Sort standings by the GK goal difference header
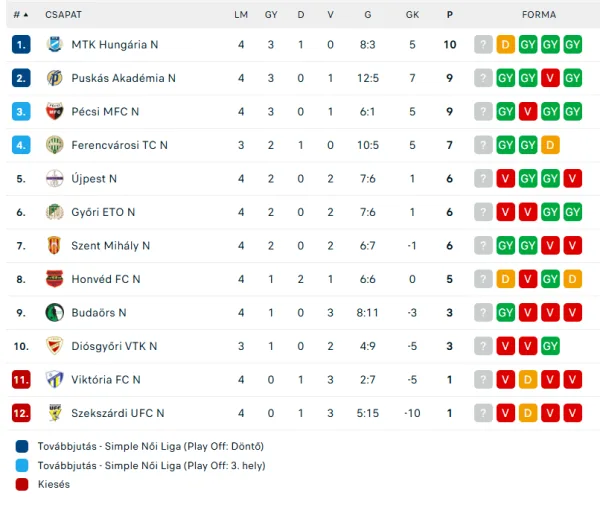The image size is (600, 519). pos(412,15)
